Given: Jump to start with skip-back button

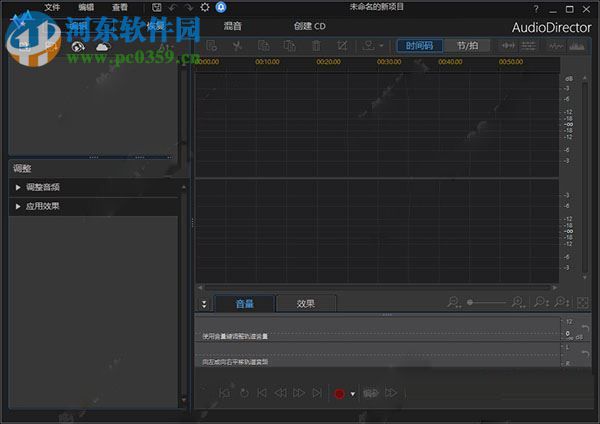Looking at the screenshot, I should (x=262, y=393).
